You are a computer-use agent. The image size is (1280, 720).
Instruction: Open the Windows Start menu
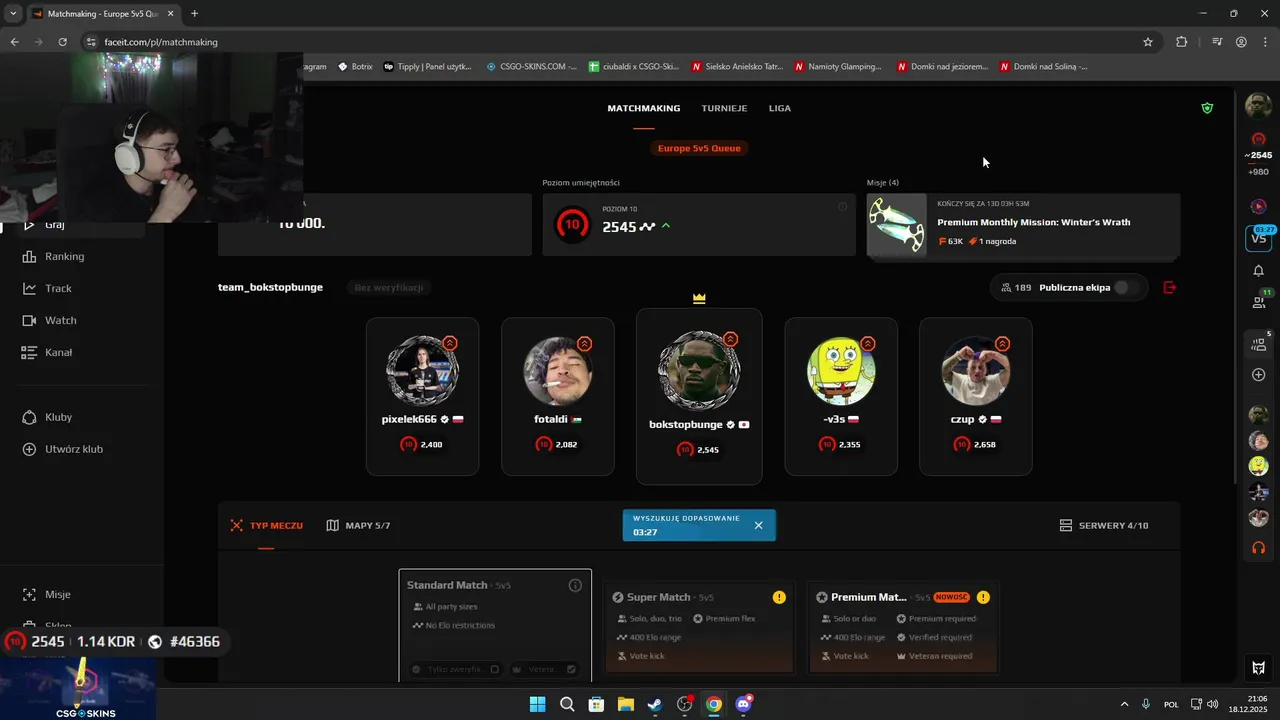[537, 704]
